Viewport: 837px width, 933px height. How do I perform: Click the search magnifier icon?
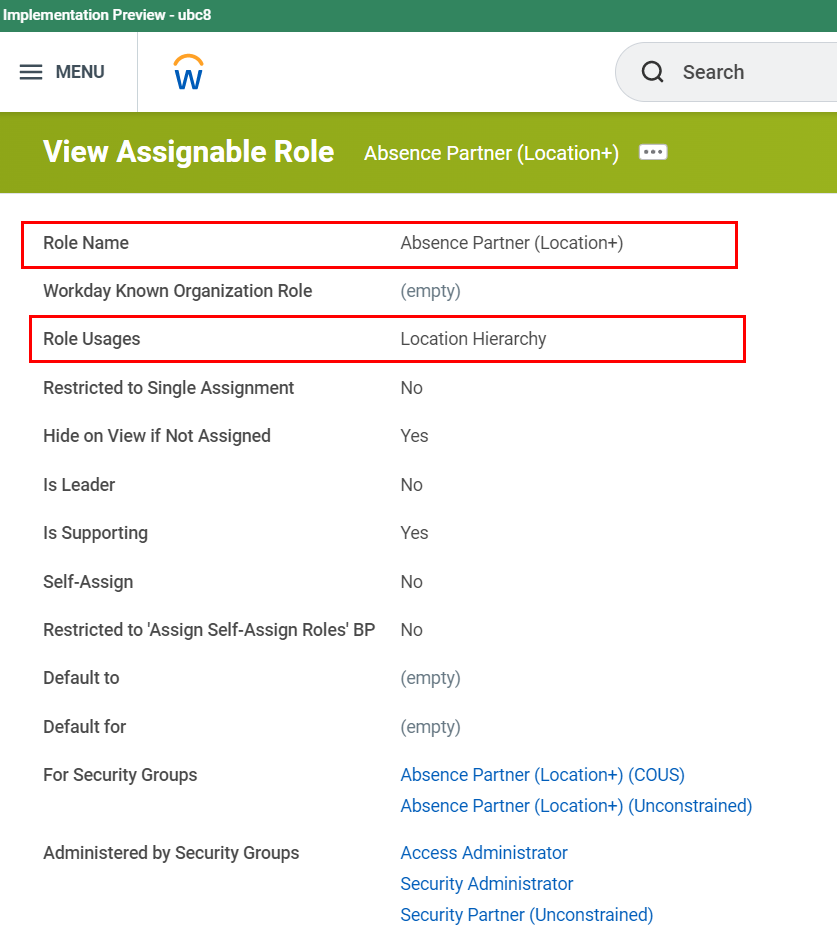(653, 72)
